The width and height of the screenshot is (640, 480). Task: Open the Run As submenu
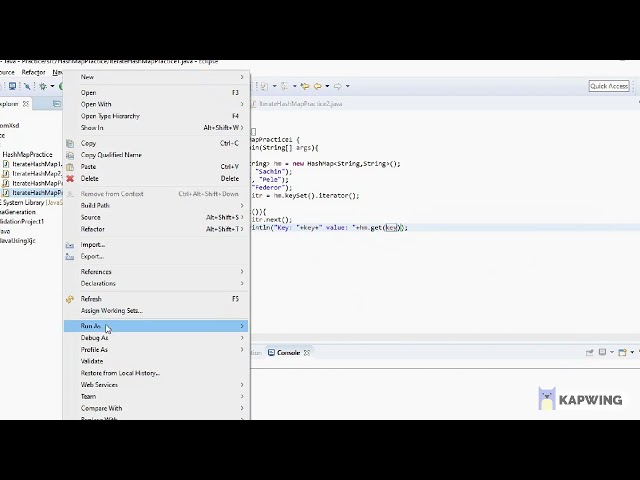156,326
